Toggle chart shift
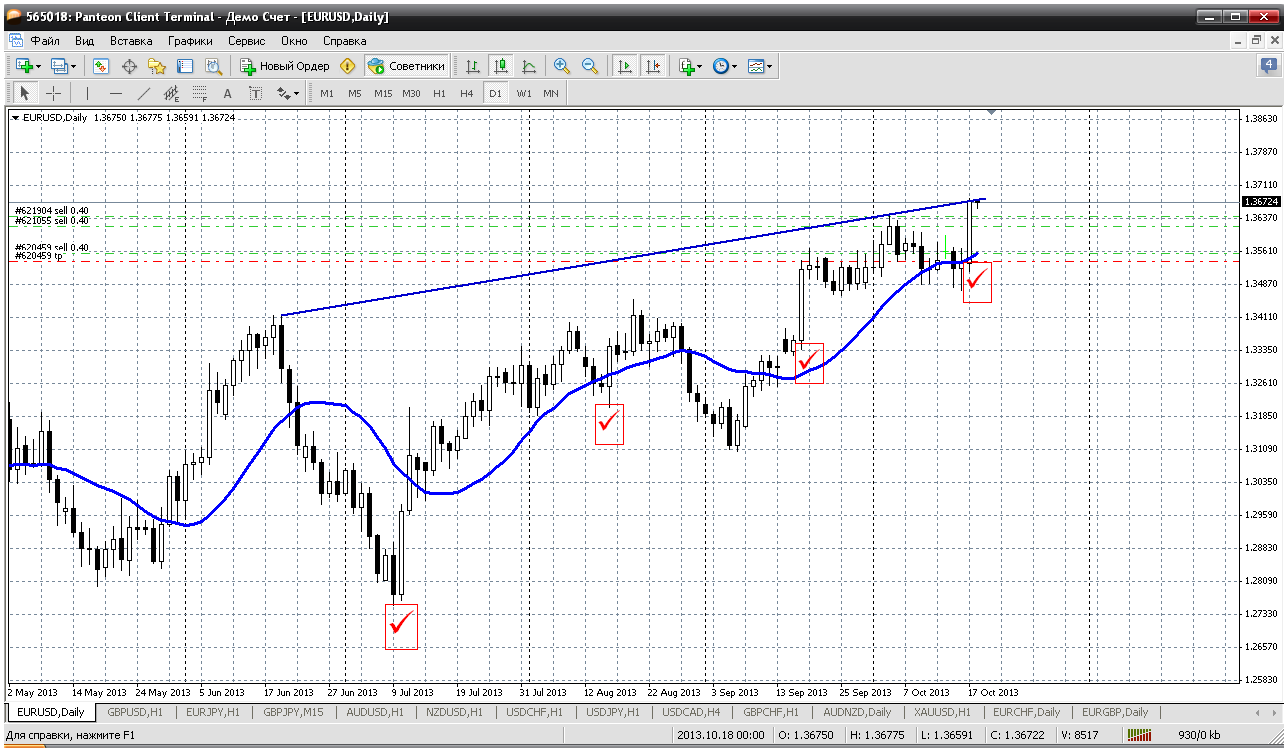 (x=653, y=66)
